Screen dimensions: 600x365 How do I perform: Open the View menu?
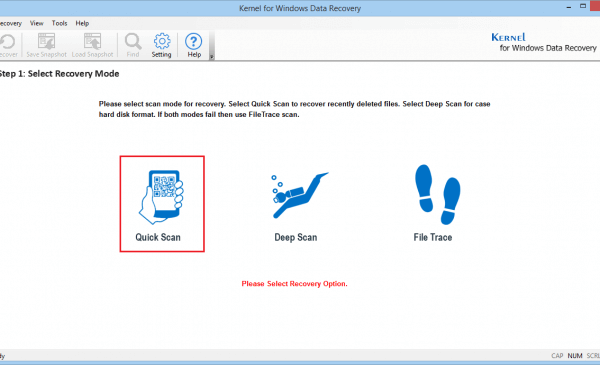click(36, 23)
